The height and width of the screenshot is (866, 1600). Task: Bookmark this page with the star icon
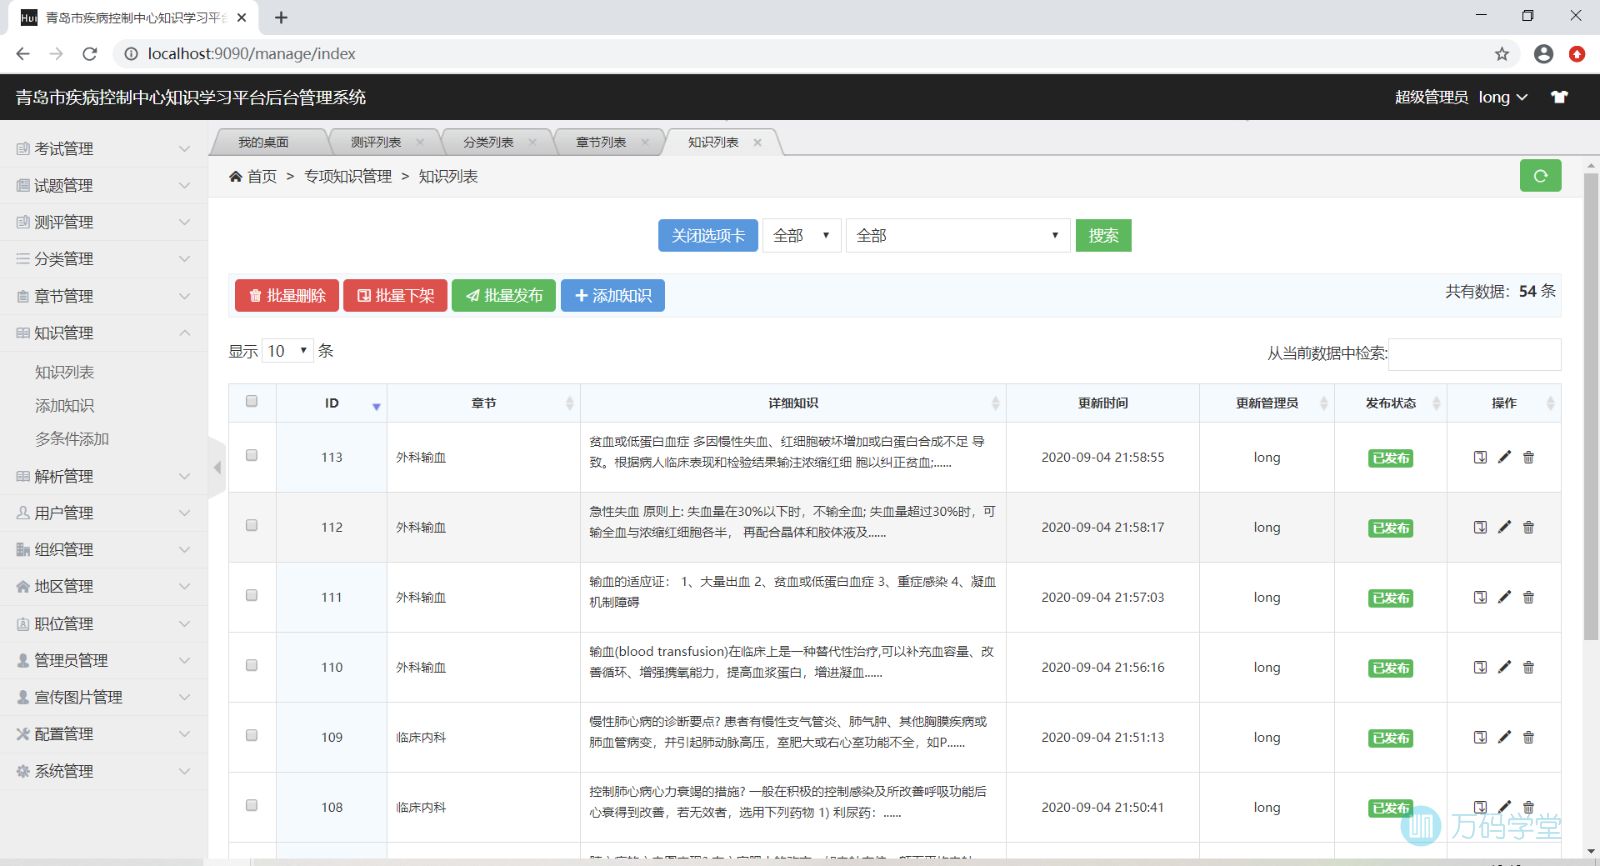pyautogui.click(x=1501, y=54)
